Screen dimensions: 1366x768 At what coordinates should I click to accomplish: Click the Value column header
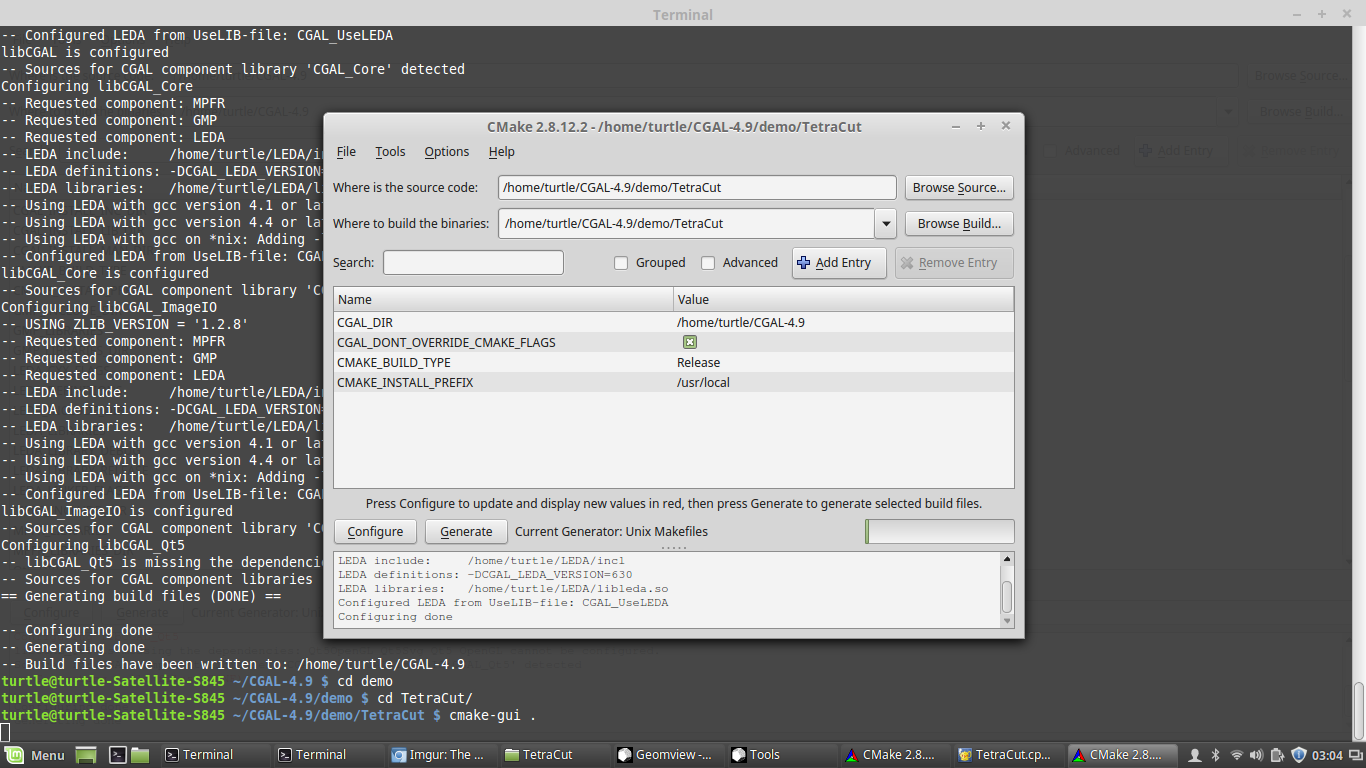click(x=843, y=299)
